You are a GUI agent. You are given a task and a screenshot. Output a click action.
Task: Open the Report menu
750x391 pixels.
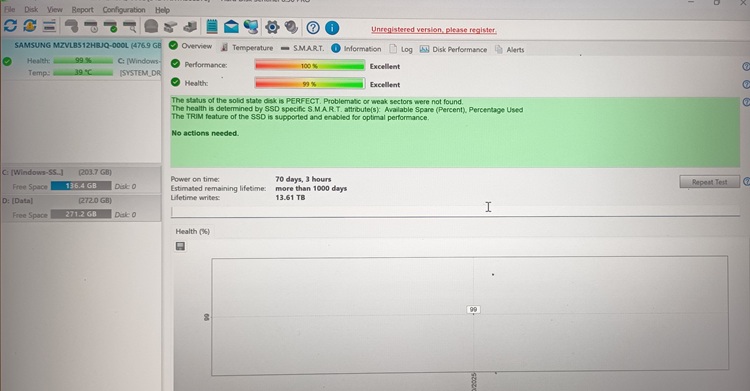point(83,10)
